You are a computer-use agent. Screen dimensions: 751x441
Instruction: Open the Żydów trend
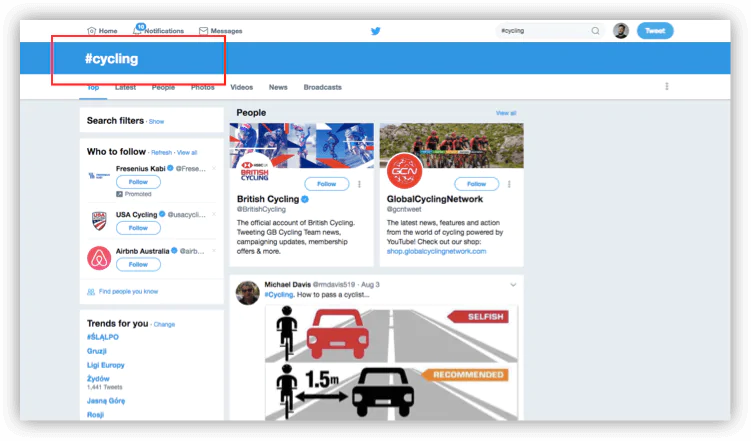click(x=98, y=378)
